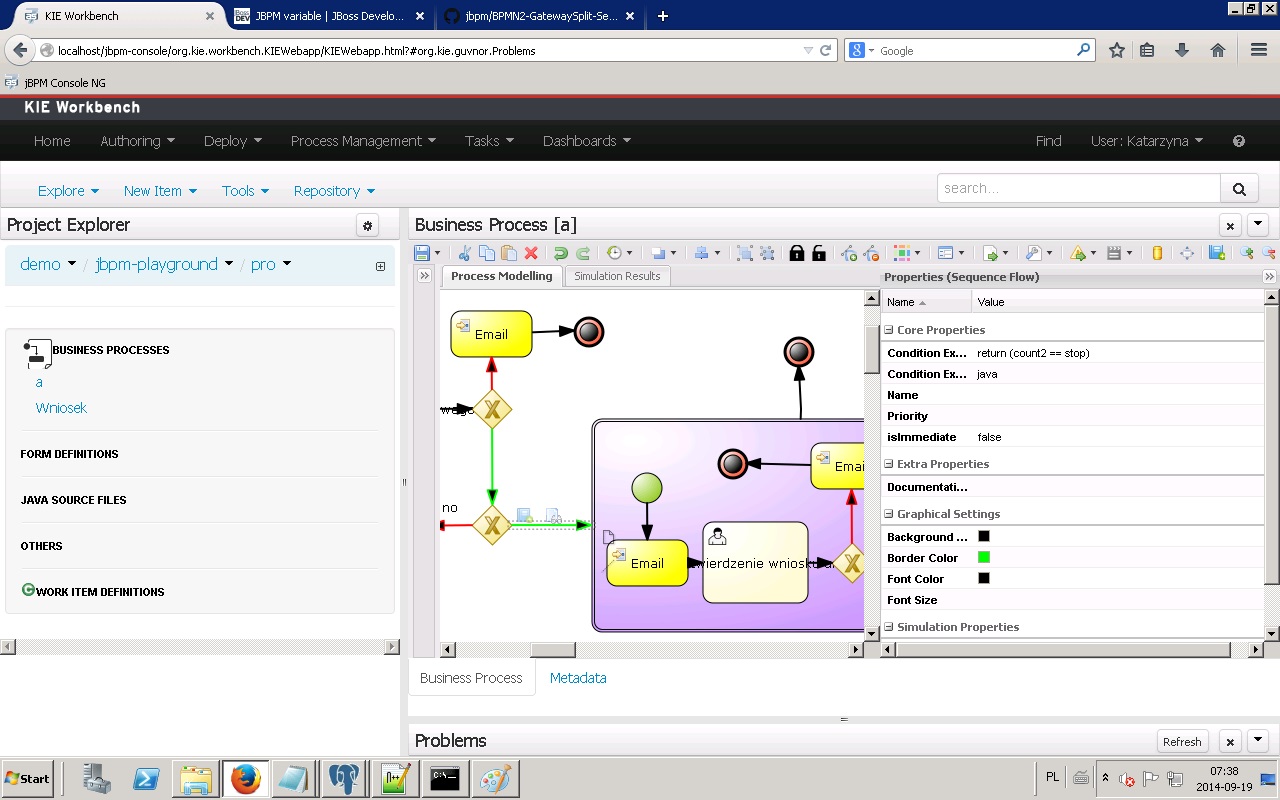Viewport: 1280px width, 800px height.
Task: Click the export/share process icon
Action: 990,254
